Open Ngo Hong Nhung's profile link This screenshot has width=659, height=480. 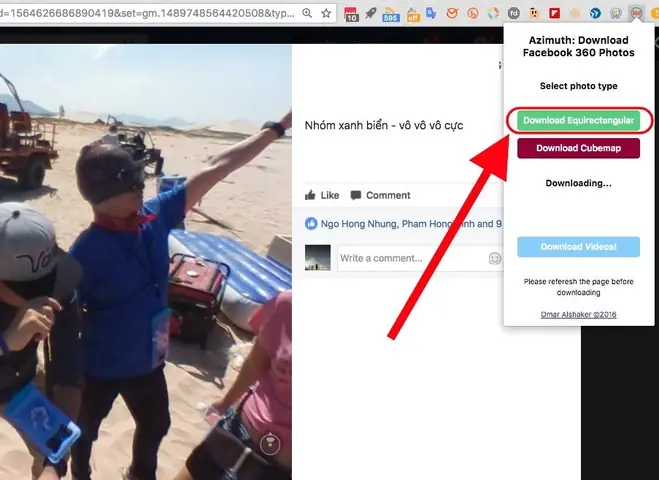[358, 224]
